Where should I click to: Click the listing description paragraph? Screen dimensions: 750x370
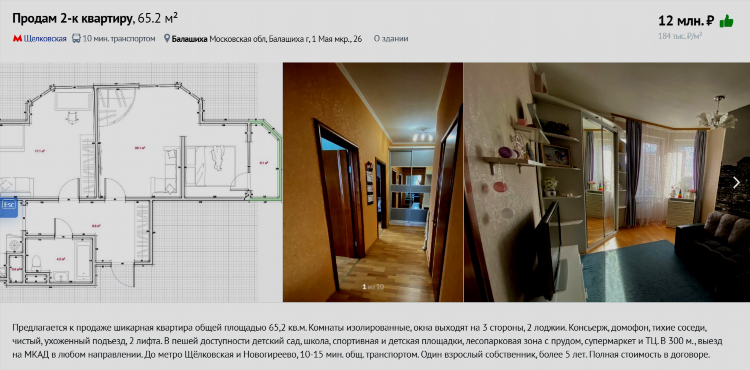(x=367, y=342)
